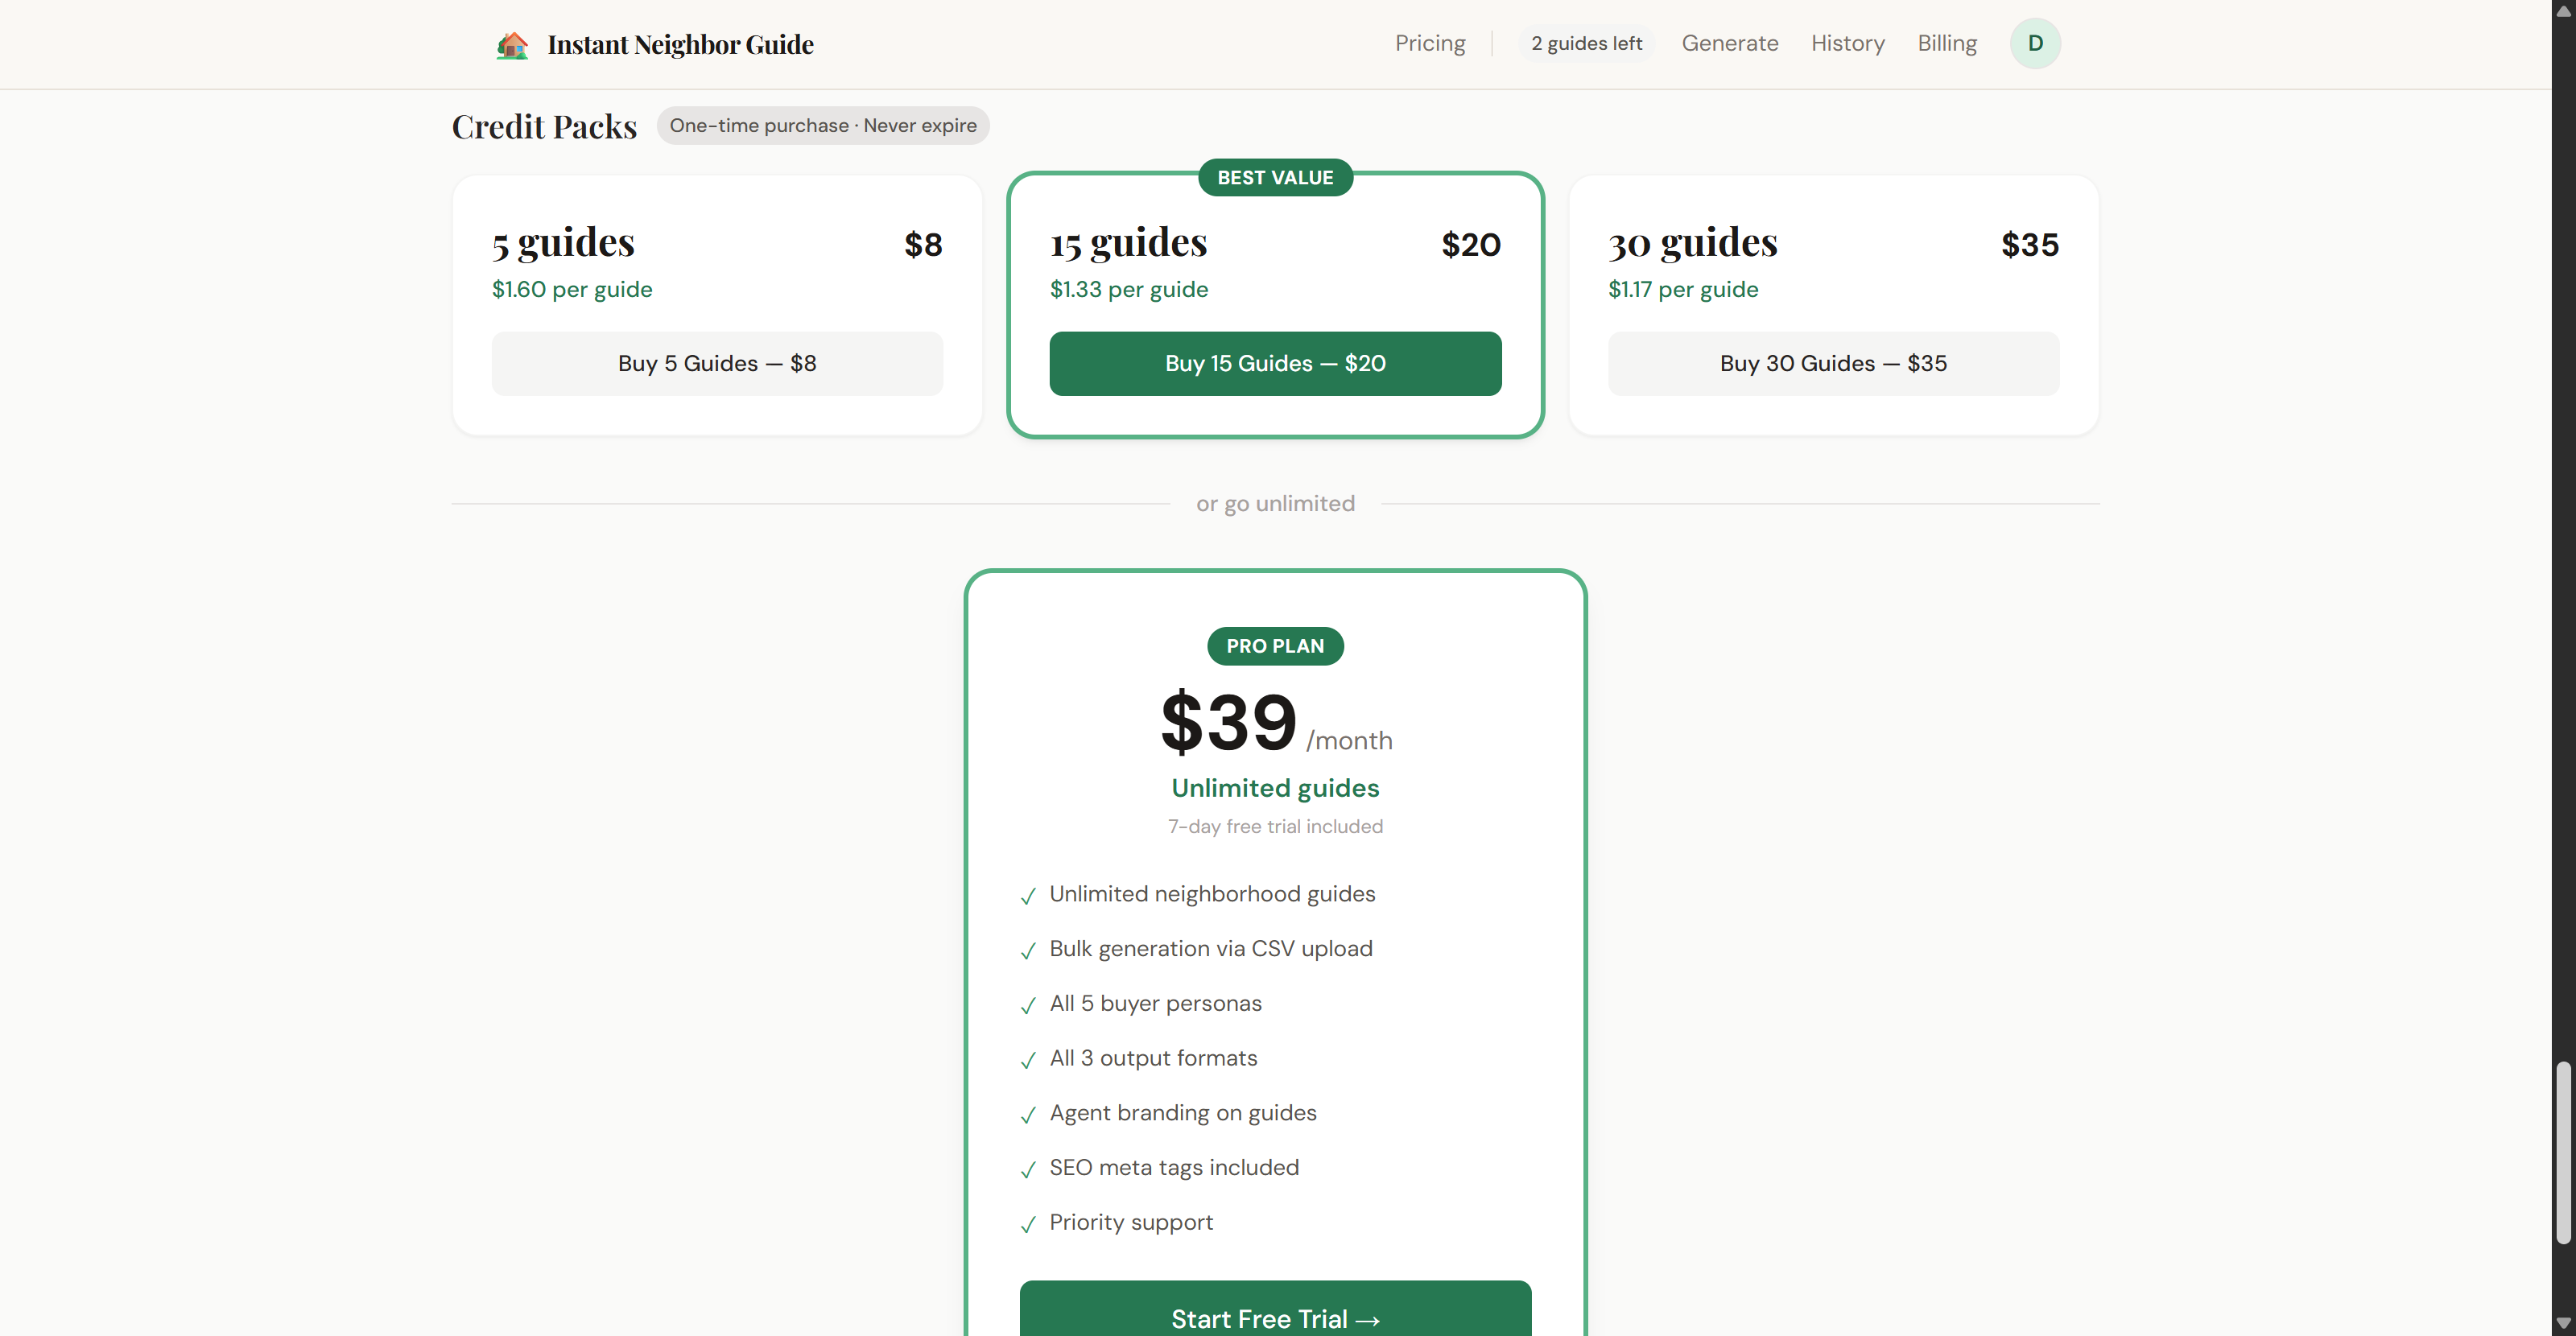Click the checkmark beside SEO meta tags included
Image resolution: width=2576 pixels, height=1336 pixels.
tap(1029, 1171)
